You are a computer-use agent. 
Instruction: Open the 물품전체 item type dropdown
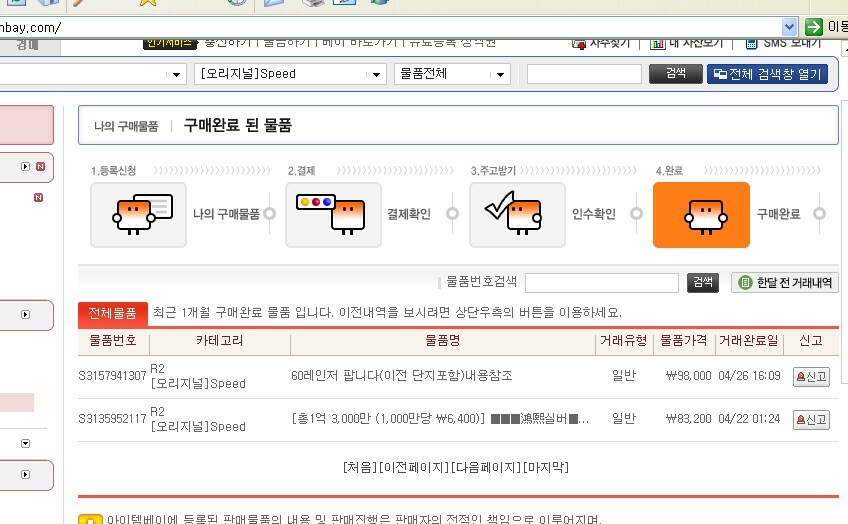502,74
